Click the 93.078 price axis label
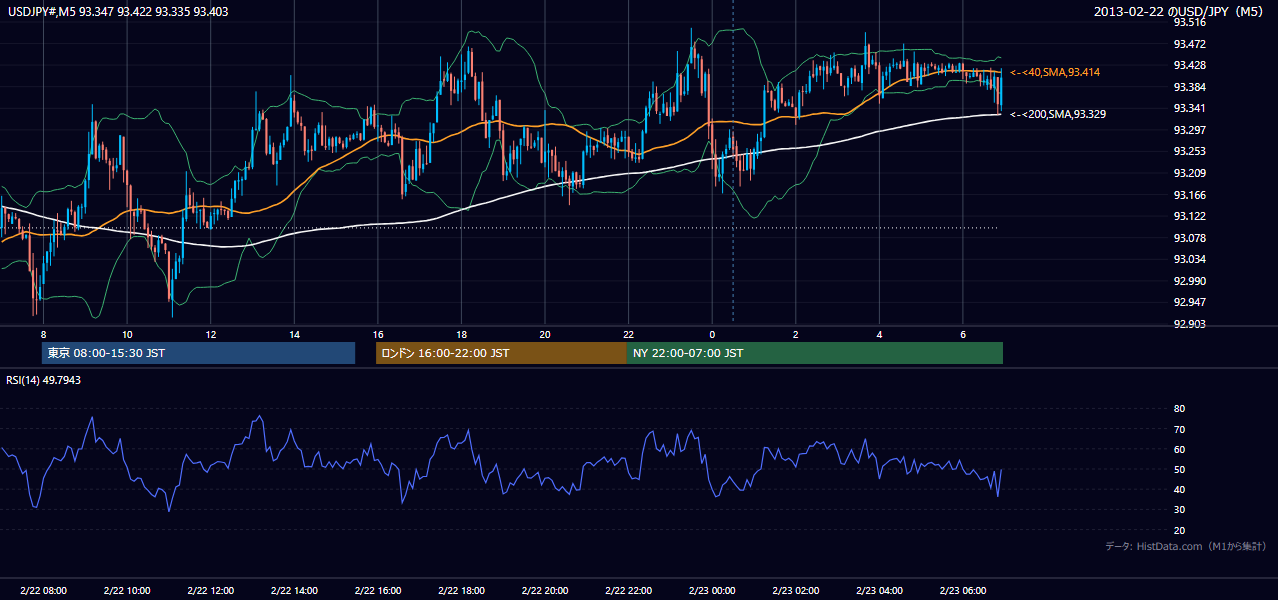Viewport: 1278px width, 600px height. click(x=1189, y=238)
